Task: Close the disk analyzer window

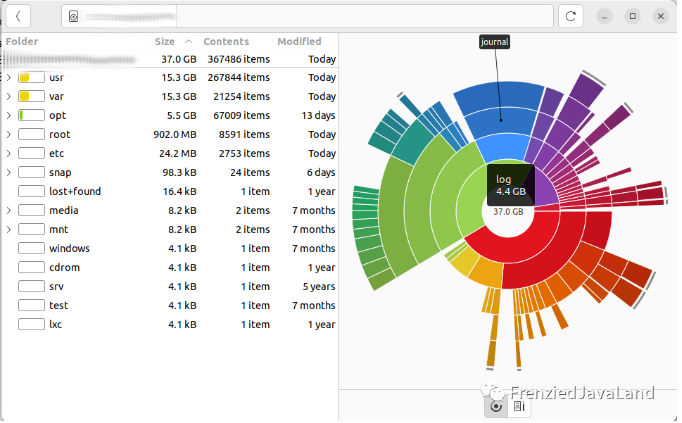Action: (x=661, y=17)
